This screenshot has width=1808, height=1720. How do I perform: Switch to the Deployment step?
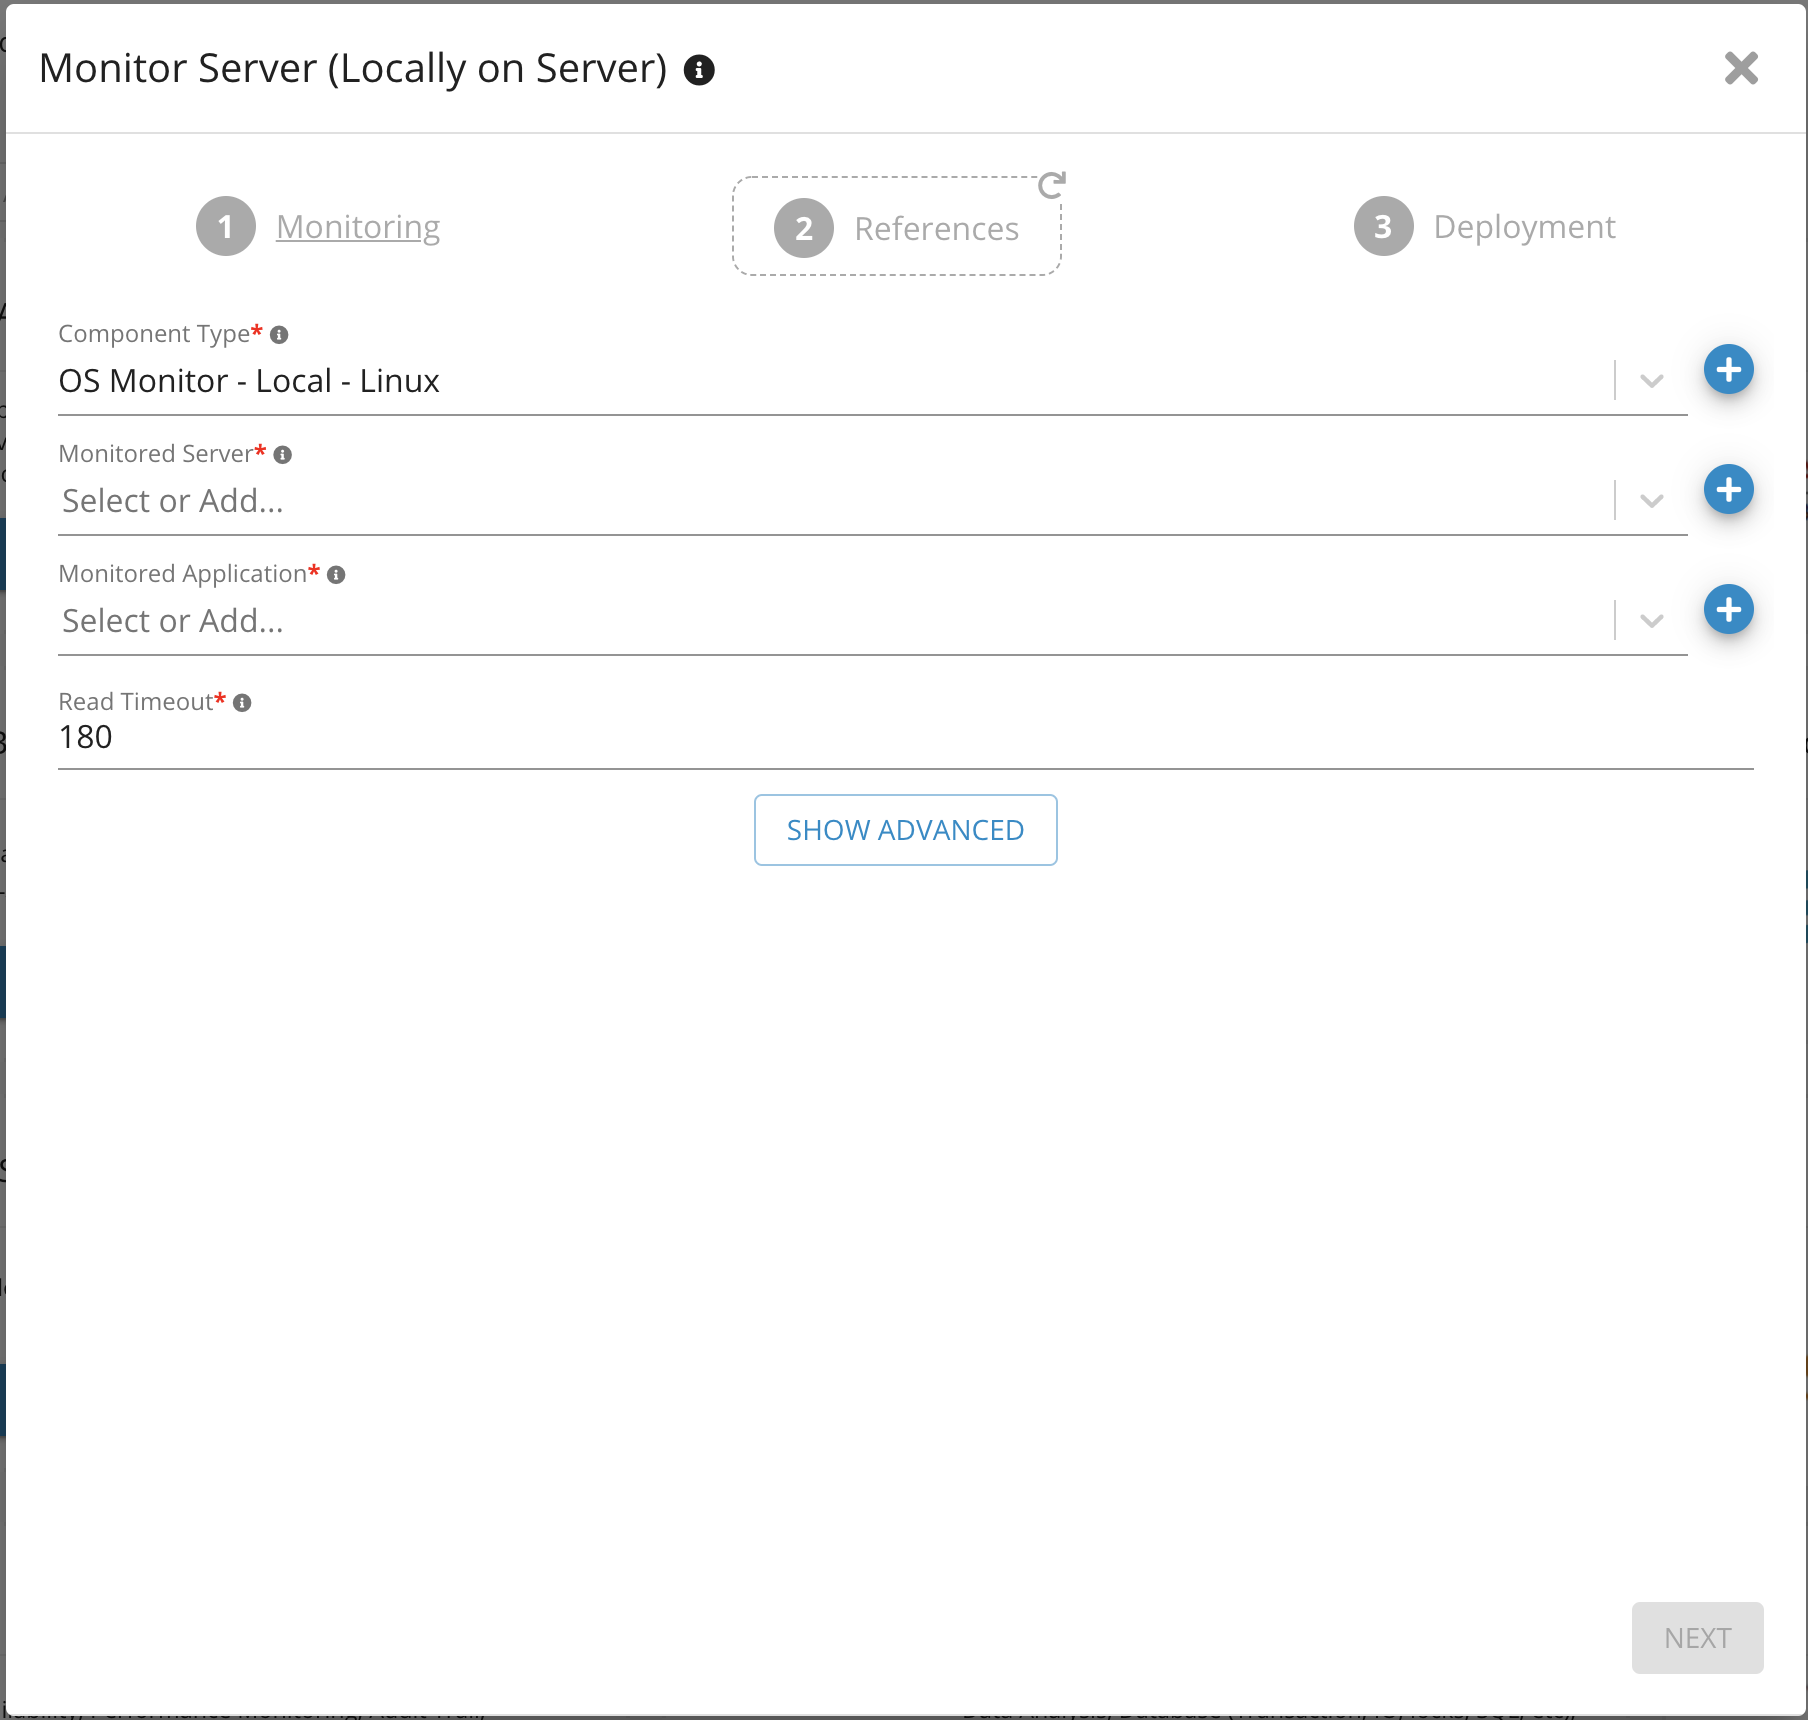tap(1523, 227)
